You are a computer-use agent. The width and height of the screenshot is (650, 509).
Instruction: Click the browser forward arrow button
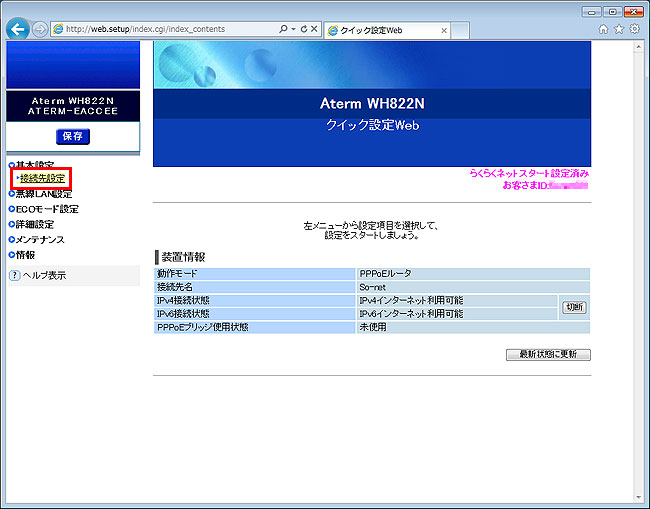coord(39,29)
